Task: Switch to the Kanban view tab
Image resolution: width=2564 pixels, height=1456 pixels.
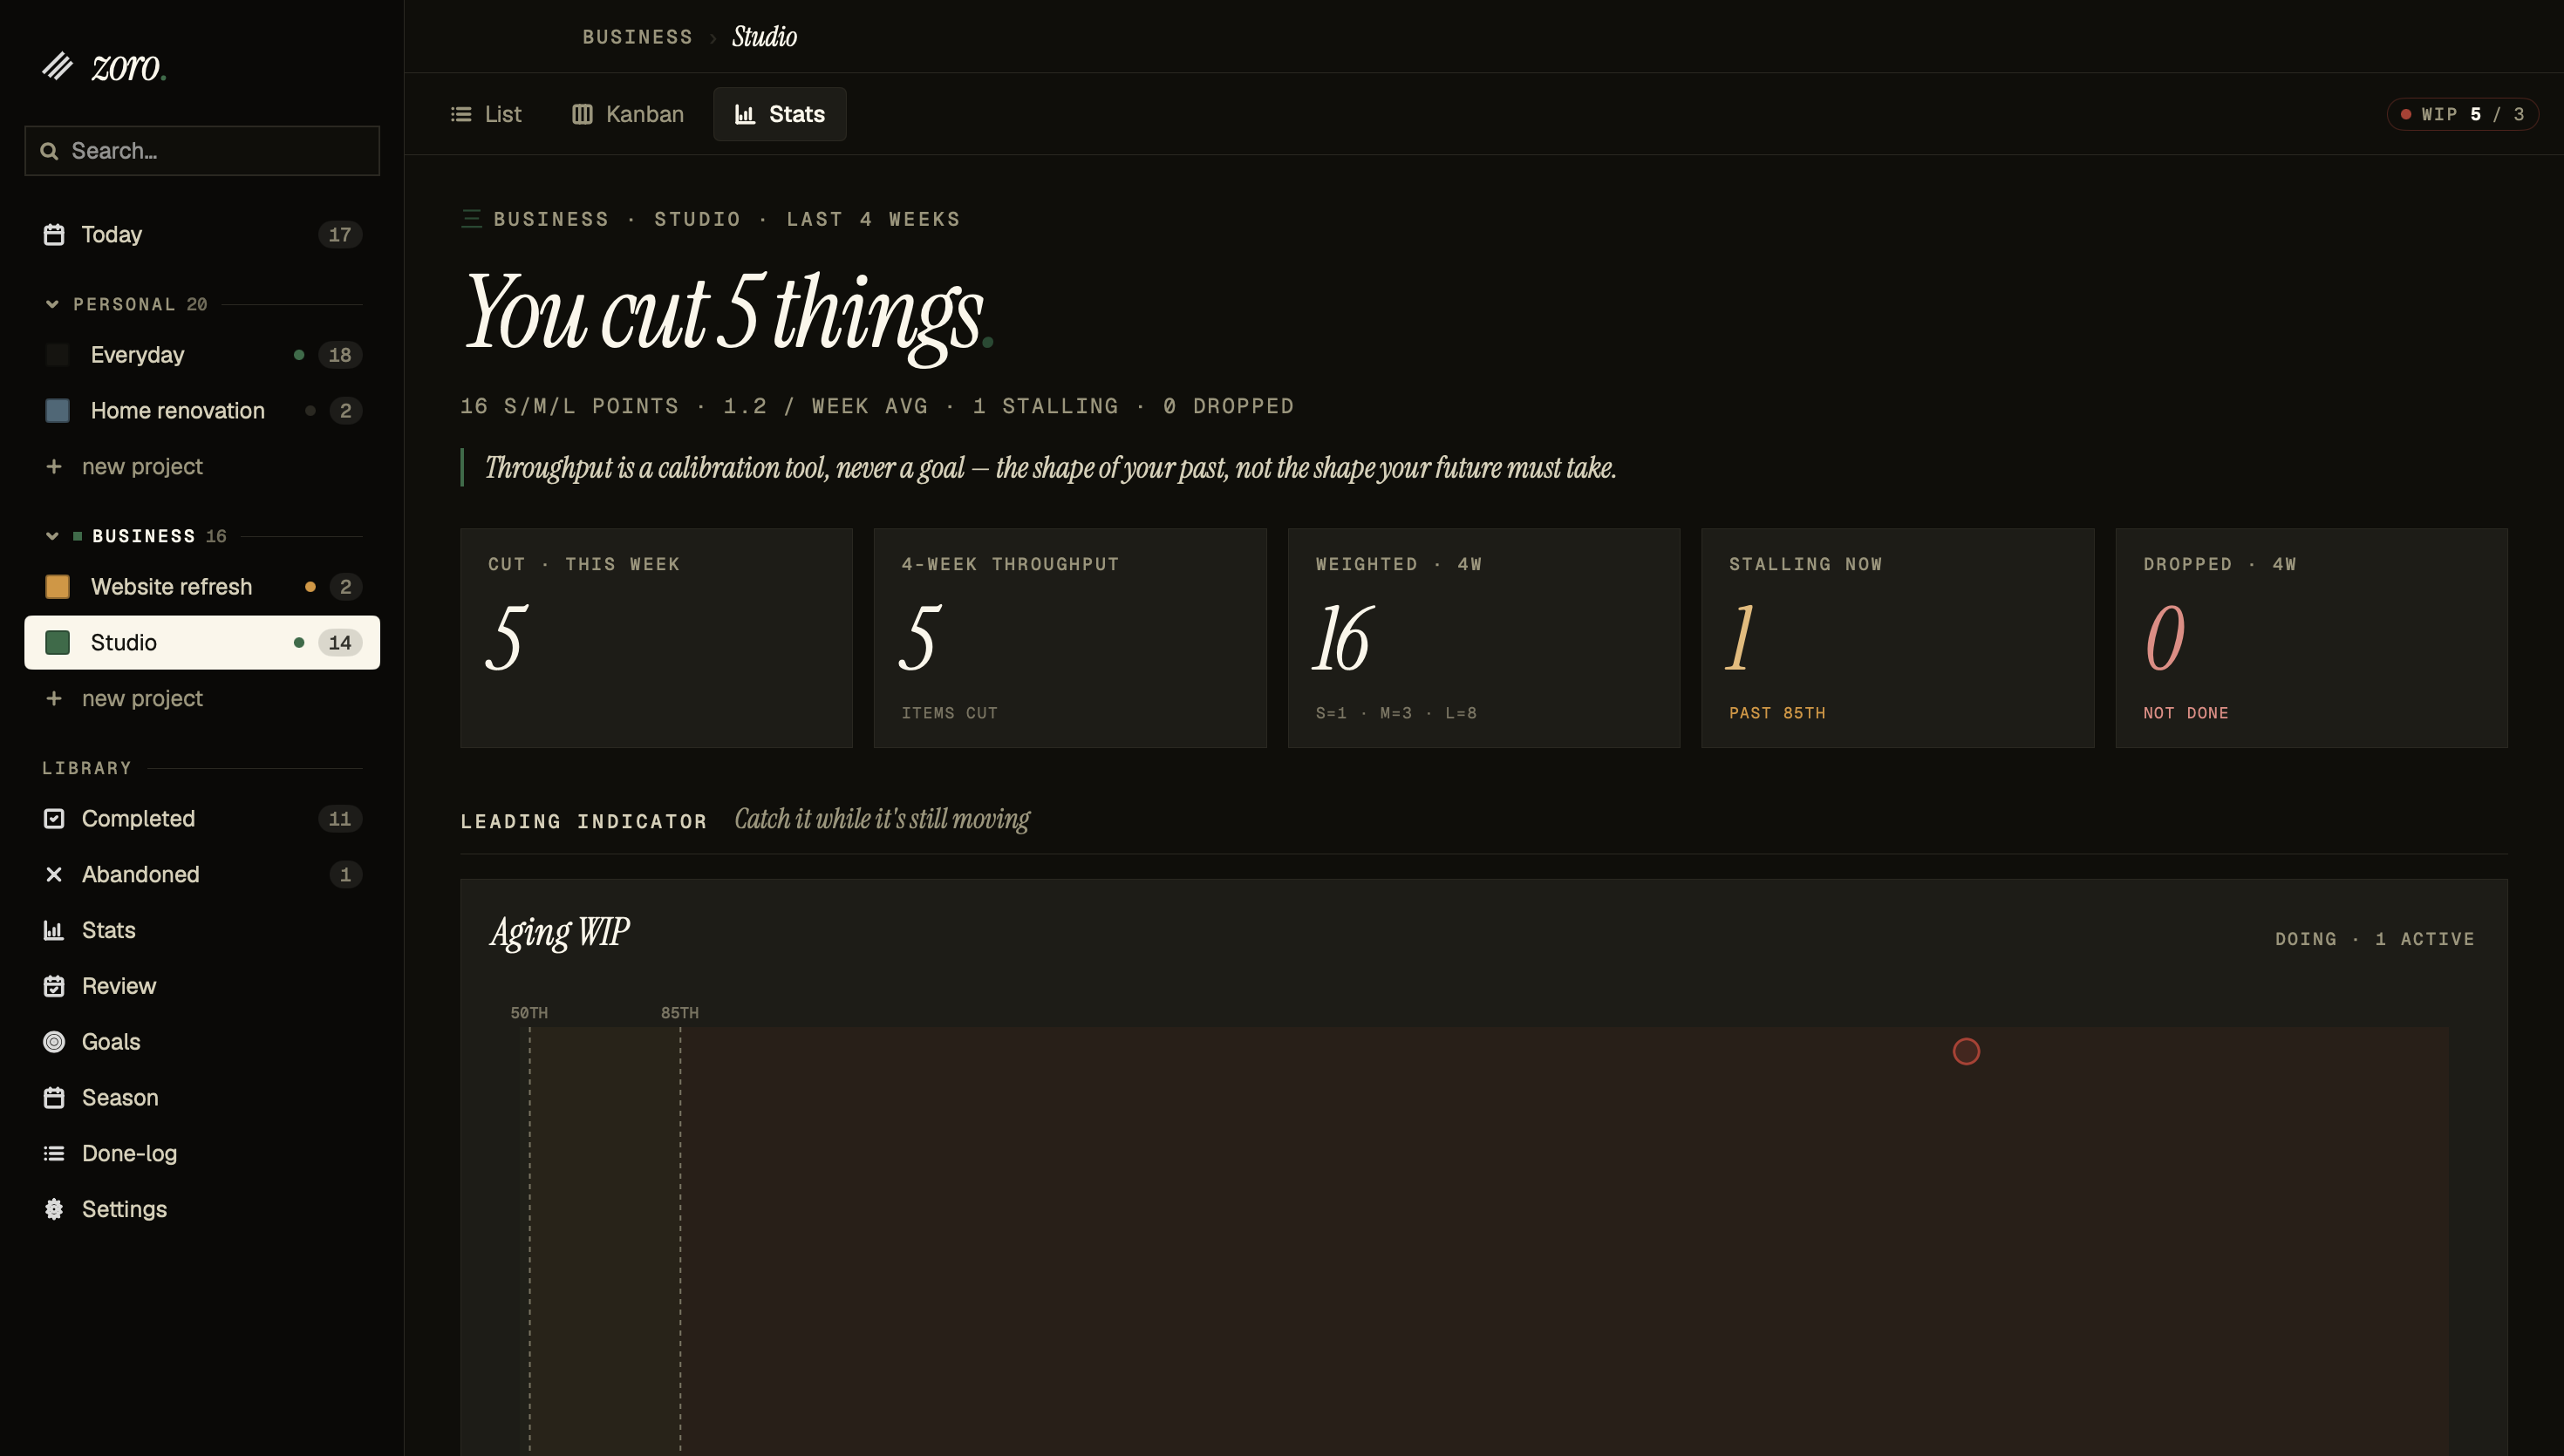Action: (x=628, y=114)
